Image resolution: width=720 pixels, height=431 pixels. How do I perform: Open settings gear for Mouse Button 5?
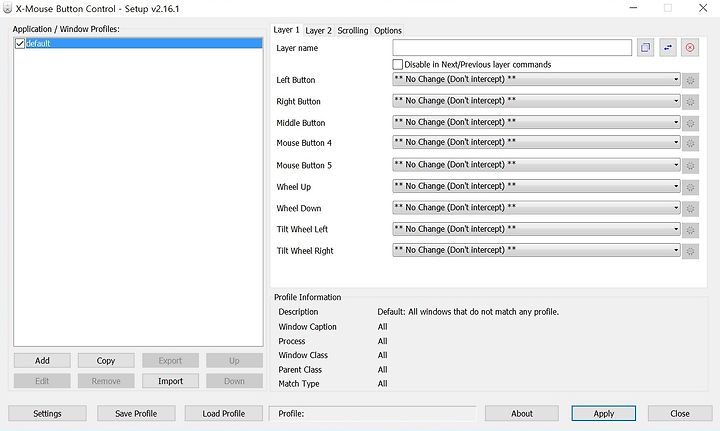pos(690,166)
